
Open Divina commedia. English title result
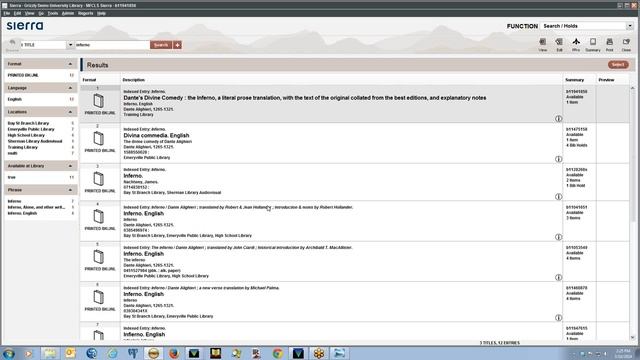(156, 136)
